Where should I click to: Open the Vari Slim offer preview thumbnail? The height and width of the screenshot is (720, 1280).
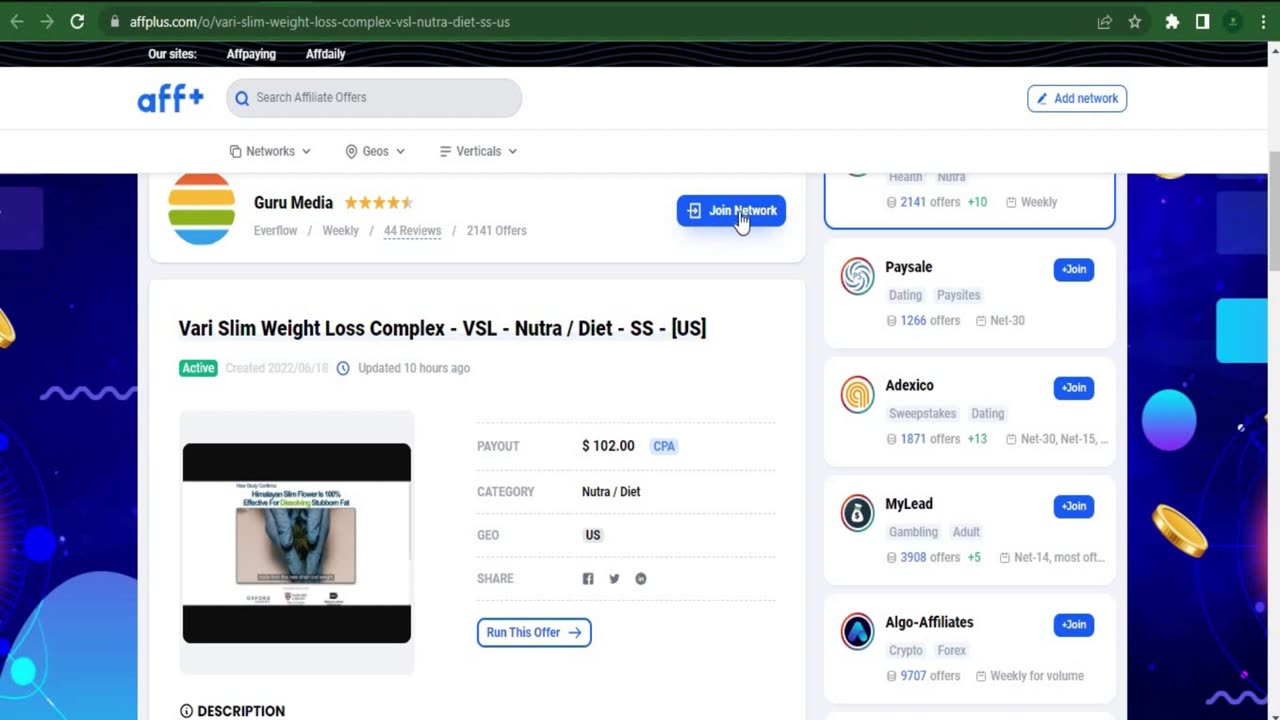coord(296,543)
